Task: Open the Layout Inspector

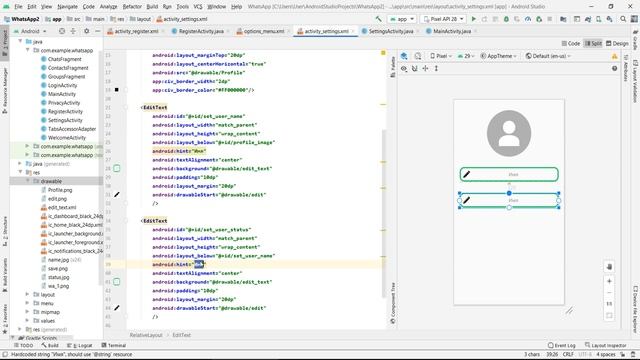Action: point(606,345)
